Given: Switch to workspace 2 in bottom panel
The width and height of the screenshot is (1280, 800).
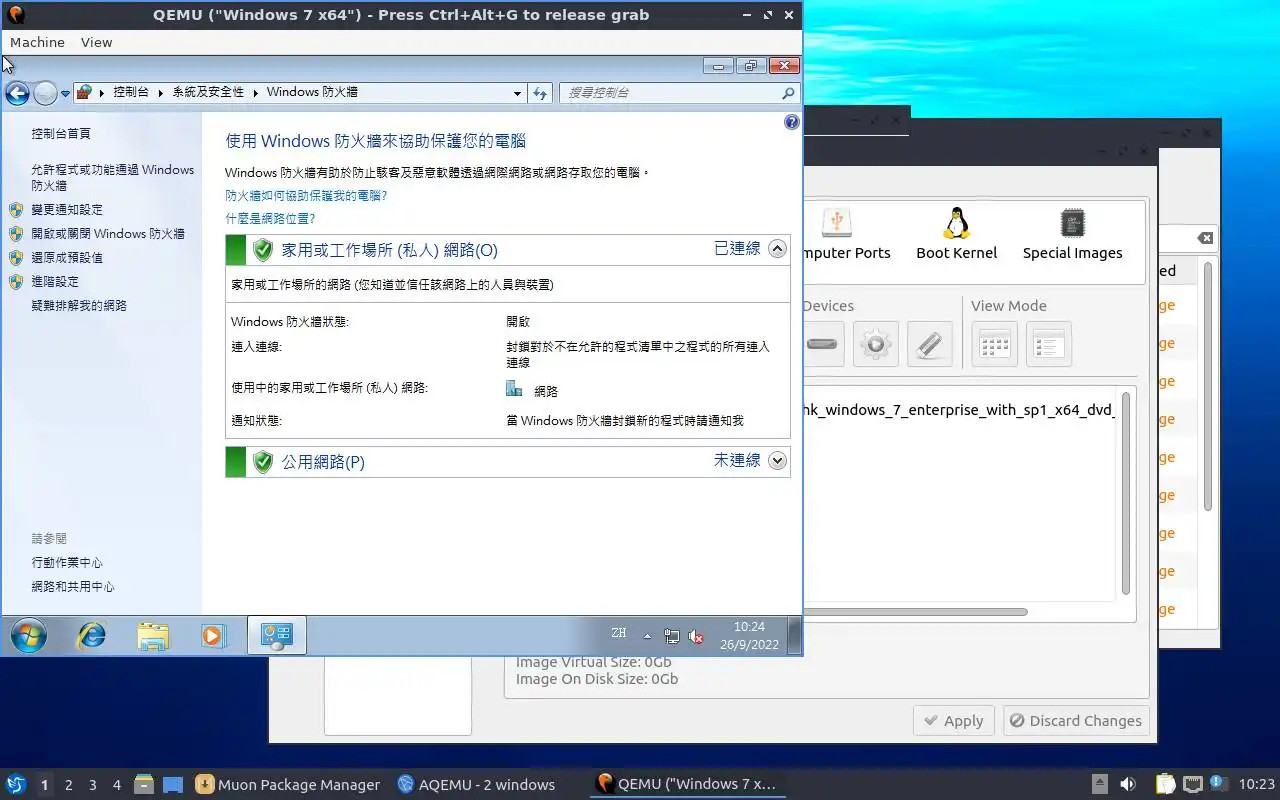Looking at the screenshot, I should 69,785.
